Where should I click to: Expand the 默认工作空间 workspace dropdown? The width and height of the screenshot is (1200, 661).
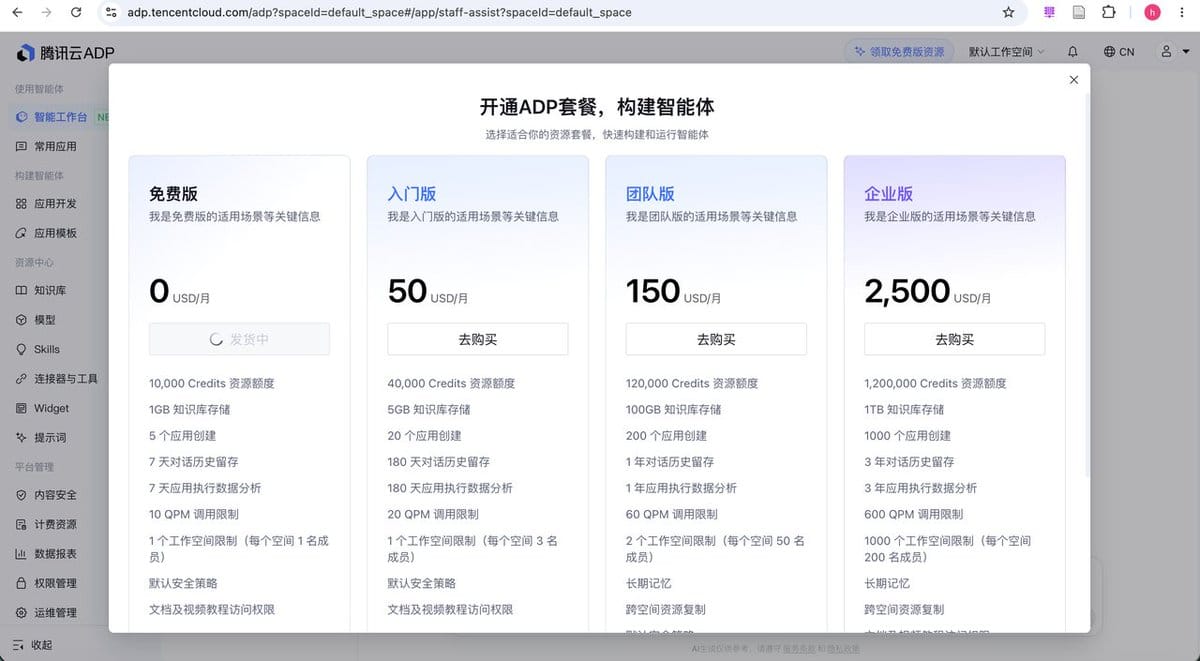coord(1006,52)
